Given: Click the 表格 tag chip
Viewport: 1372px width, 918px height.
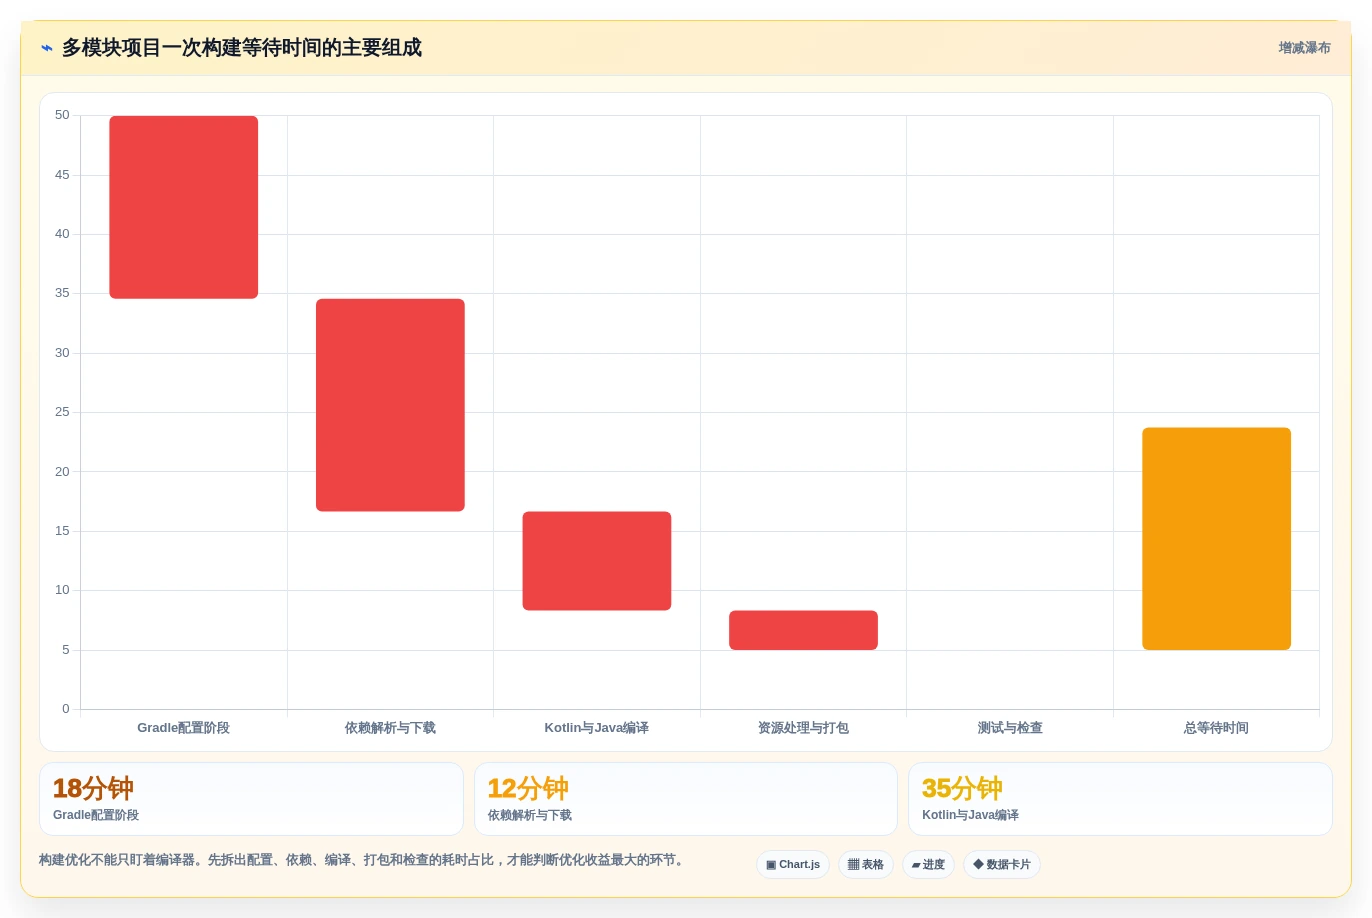Looking at the screenshot, I should pyautogui.click(x=866, y=865).
